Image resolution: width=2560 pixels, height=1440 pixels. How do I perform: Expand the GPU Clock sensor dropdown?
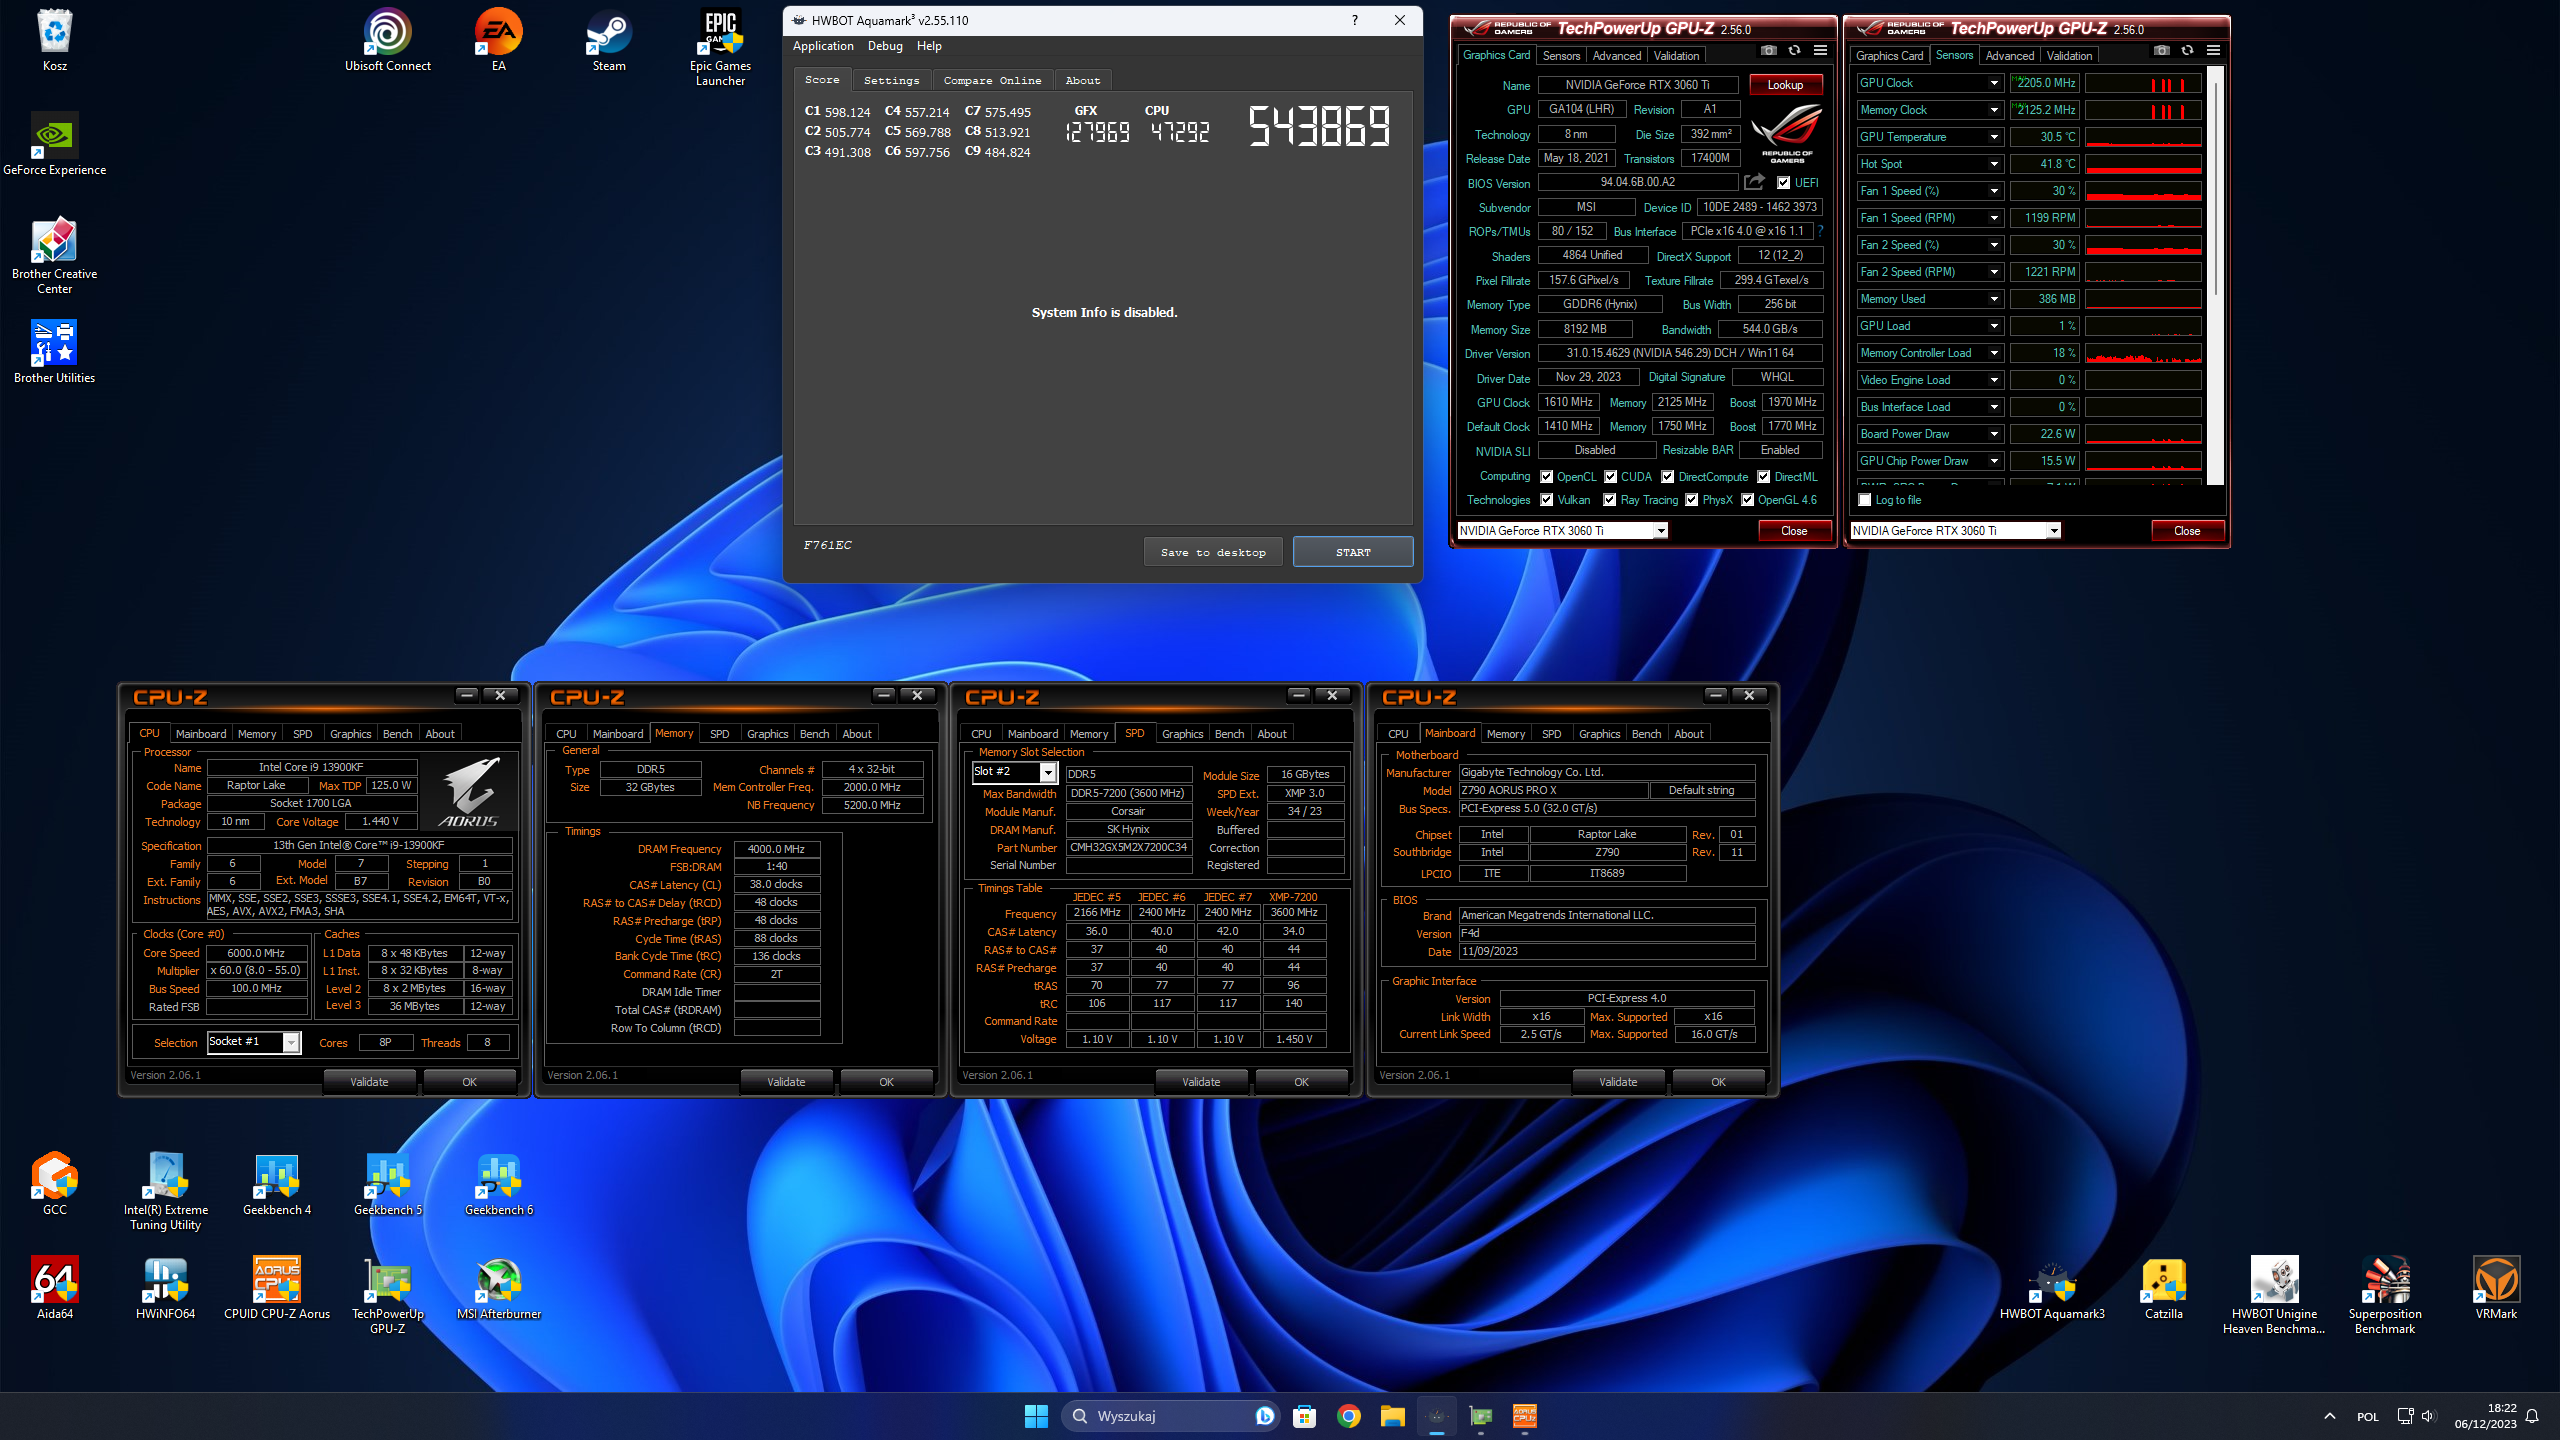pyautogui.click(x=1993, y=83)
